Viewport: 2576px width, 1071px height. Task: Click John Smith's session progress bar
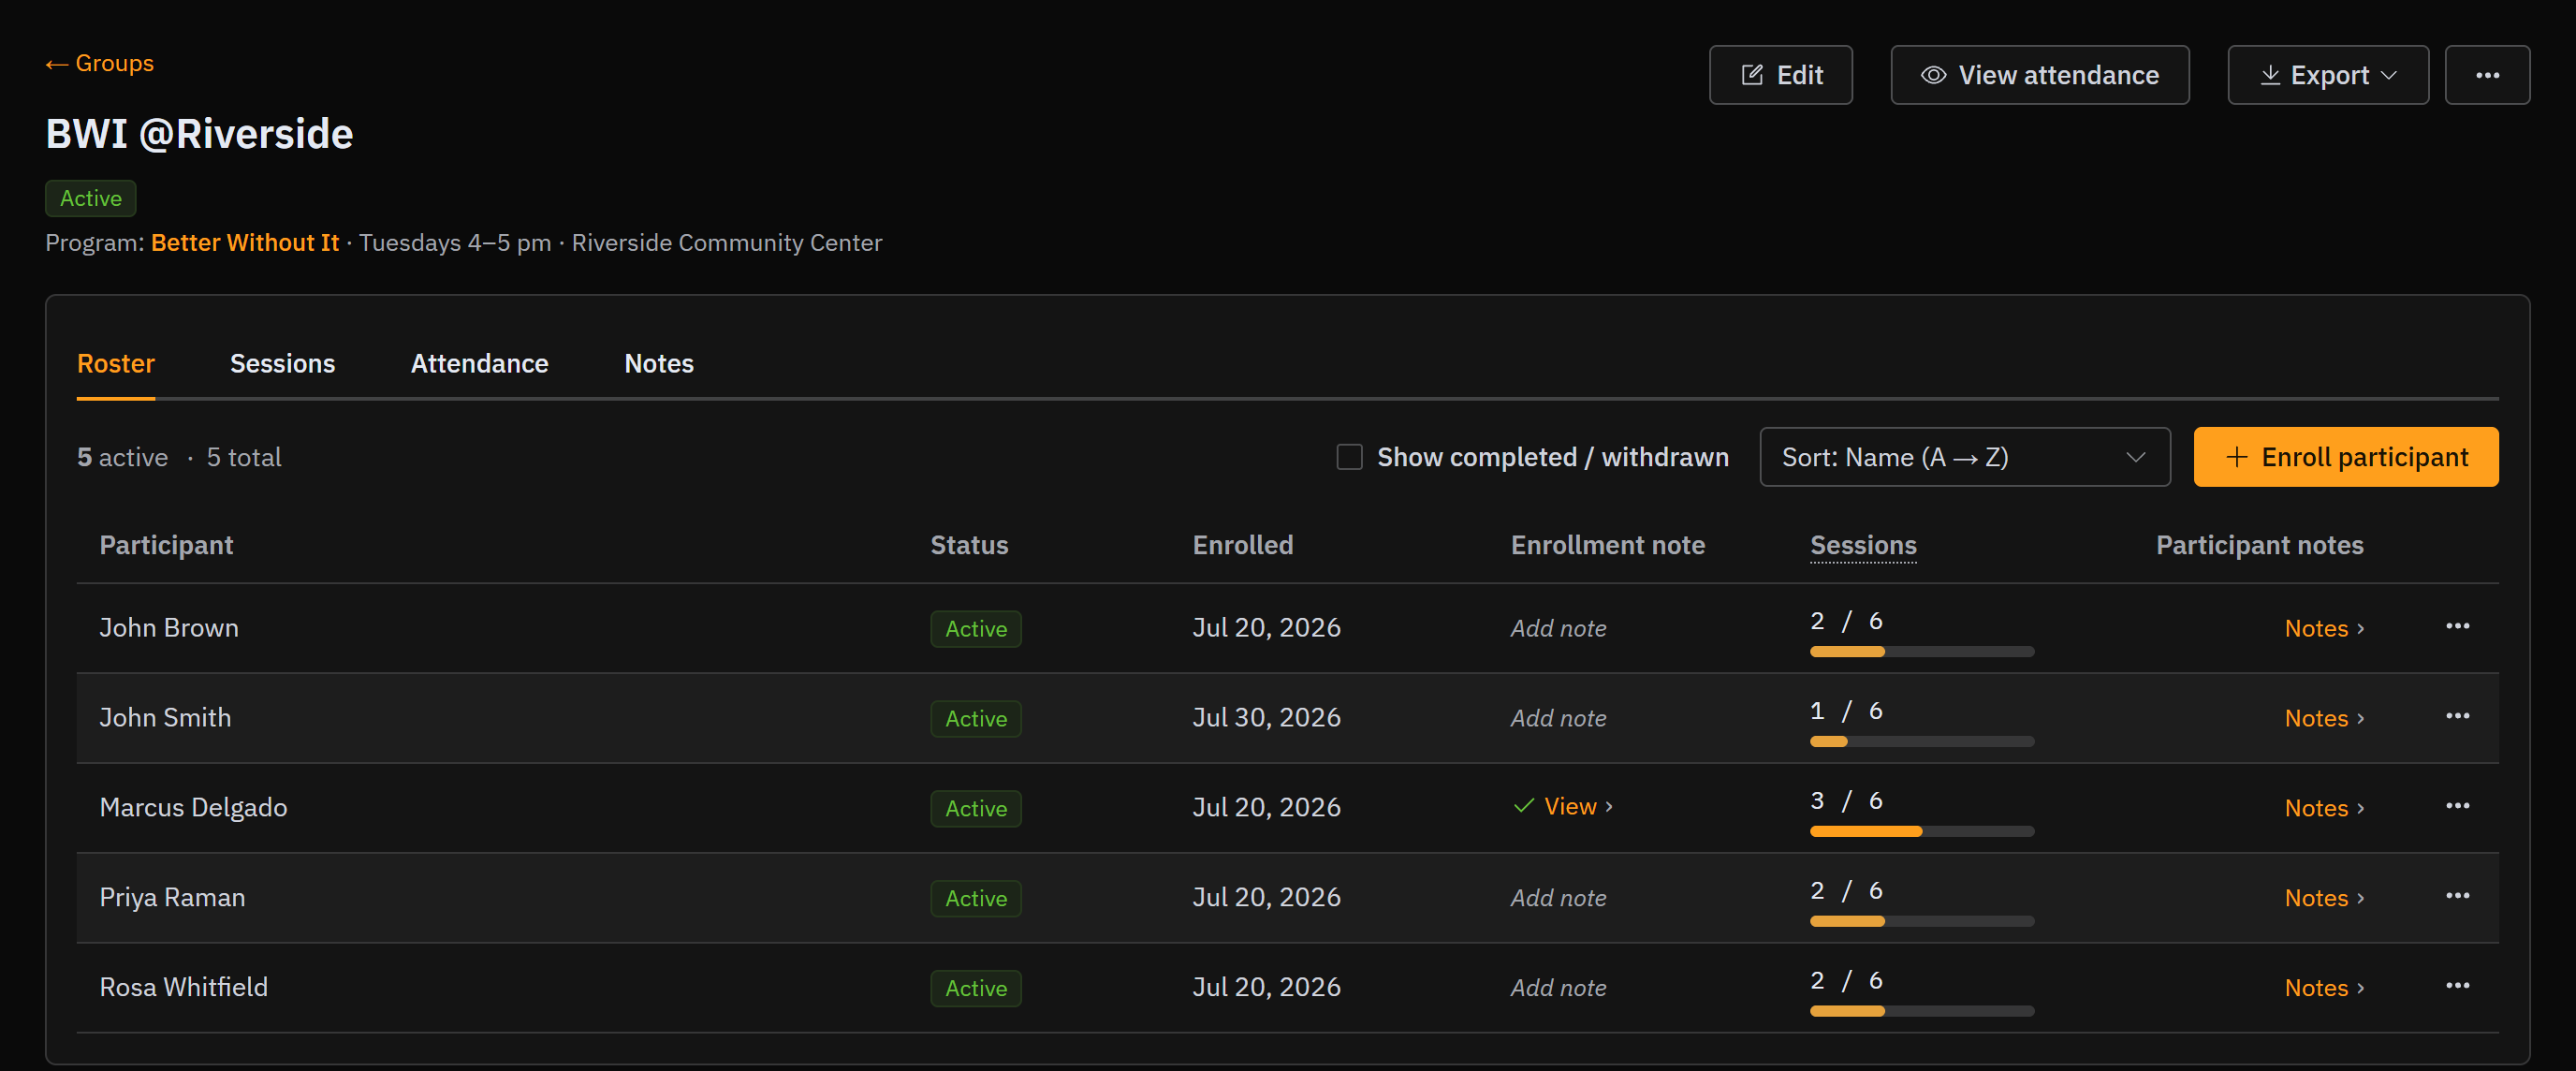point(1921,742)
